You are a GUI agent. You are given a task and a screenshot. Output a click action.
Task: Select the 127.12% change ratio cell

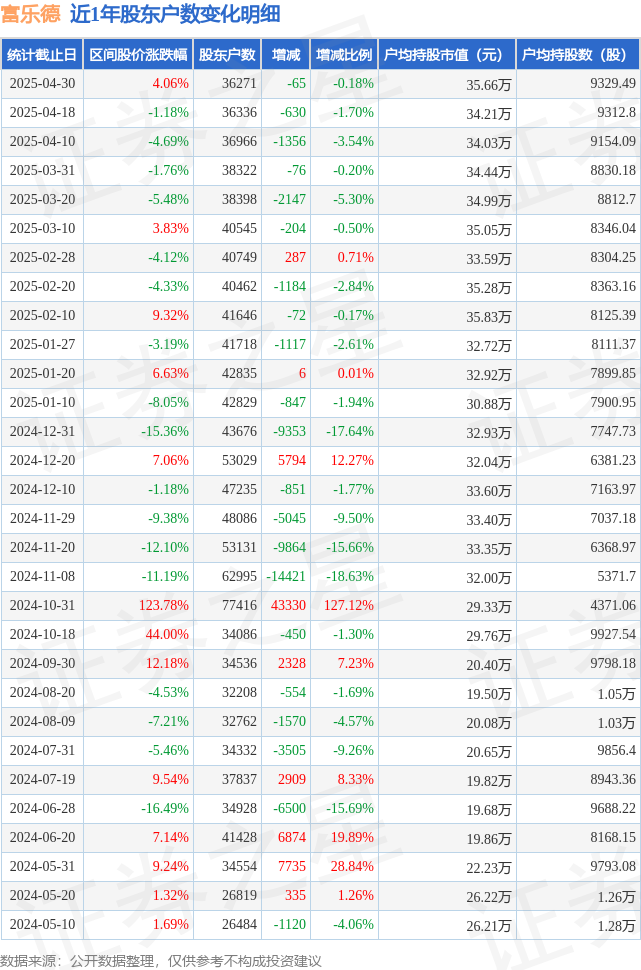[x=349, y=605]
